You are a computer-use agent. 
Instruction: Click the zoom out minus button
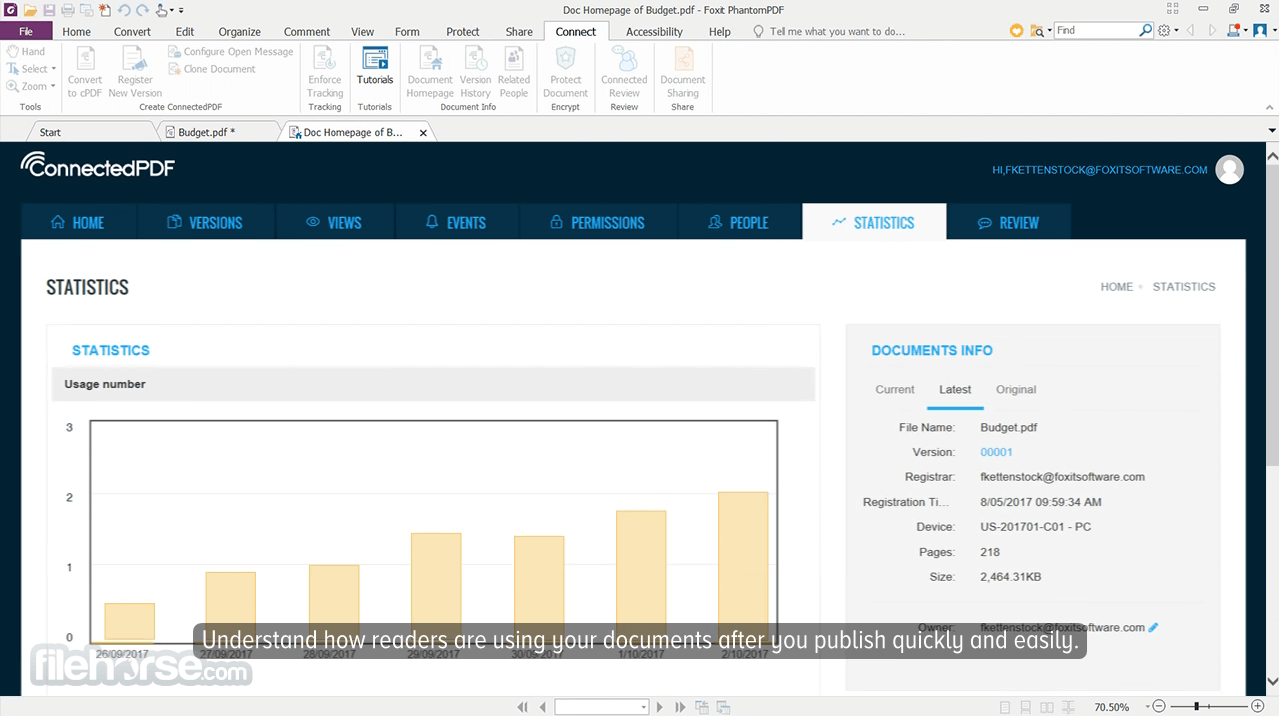tap(1158, 707)
